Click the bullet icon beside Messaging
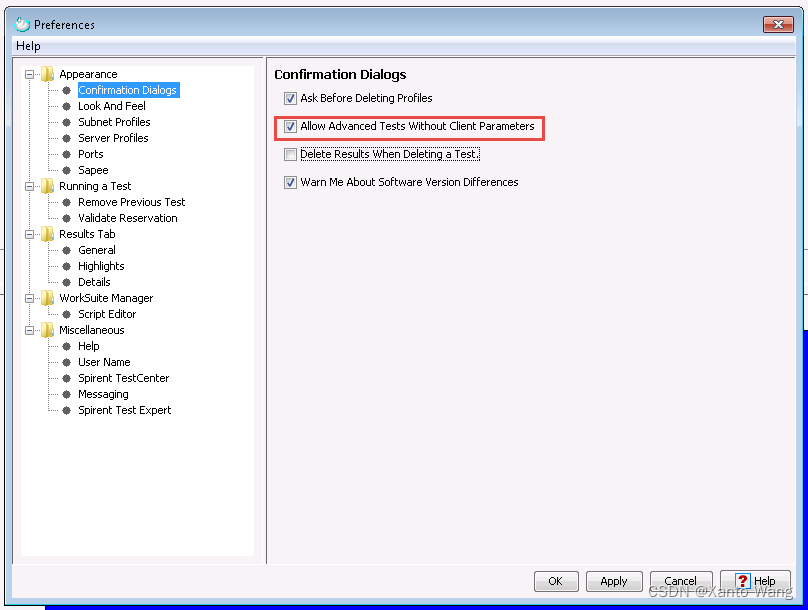This screenshot has height=610, width=808. tap(66, 394)
